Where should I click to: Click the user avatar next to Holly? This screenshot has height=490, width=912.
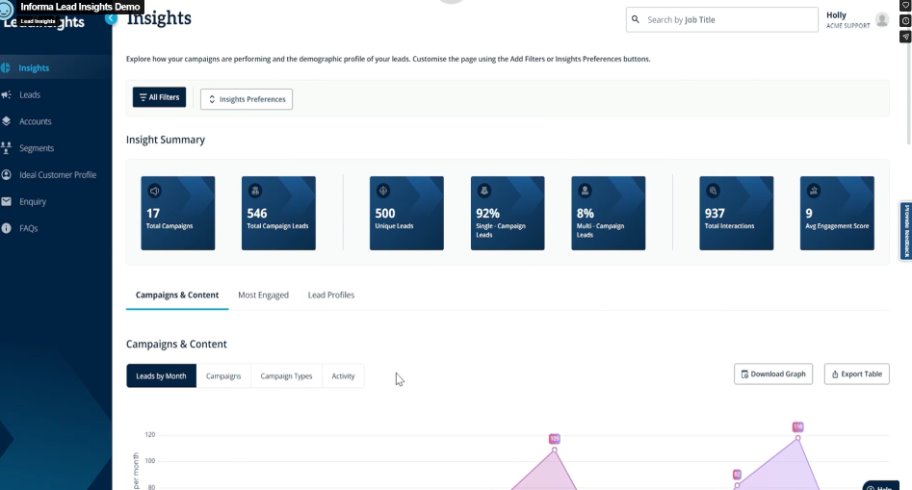[881, 20]
